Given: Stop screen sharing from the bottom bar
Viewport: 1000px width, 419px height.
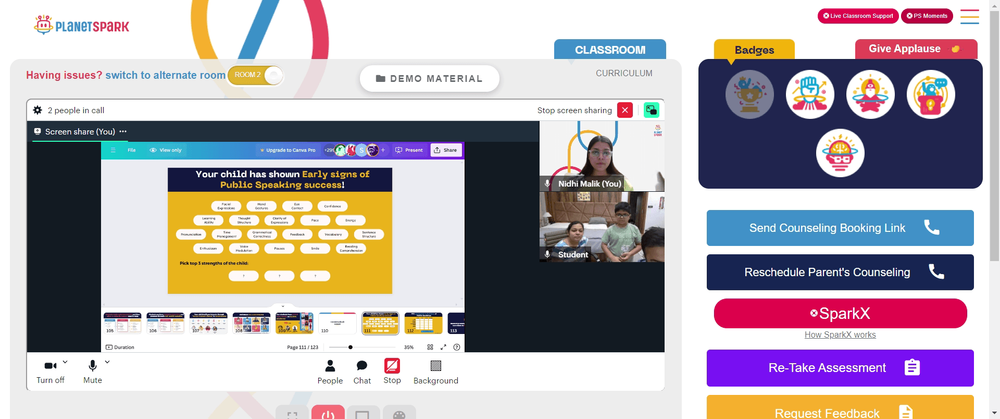Looking at the screenshot, I should click(x=392, y=371).
